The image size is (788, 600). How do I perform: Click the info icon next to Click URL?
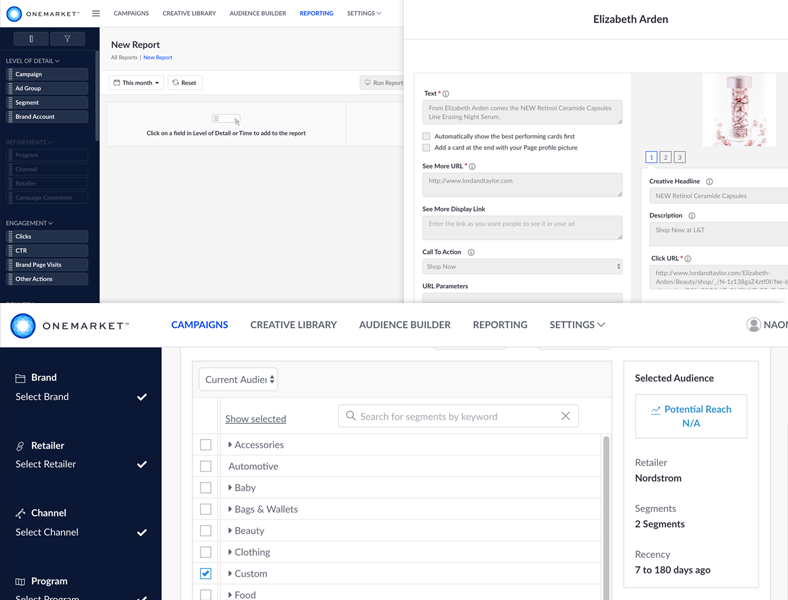pos(687,258)
